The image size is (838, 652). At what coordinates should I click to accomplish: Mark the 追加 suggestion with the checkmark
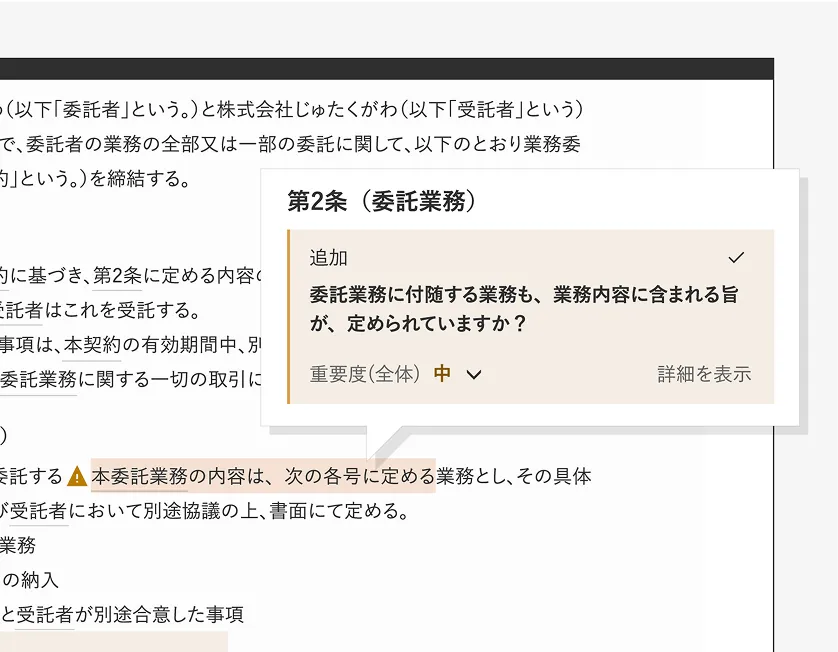tap(736, 258)
